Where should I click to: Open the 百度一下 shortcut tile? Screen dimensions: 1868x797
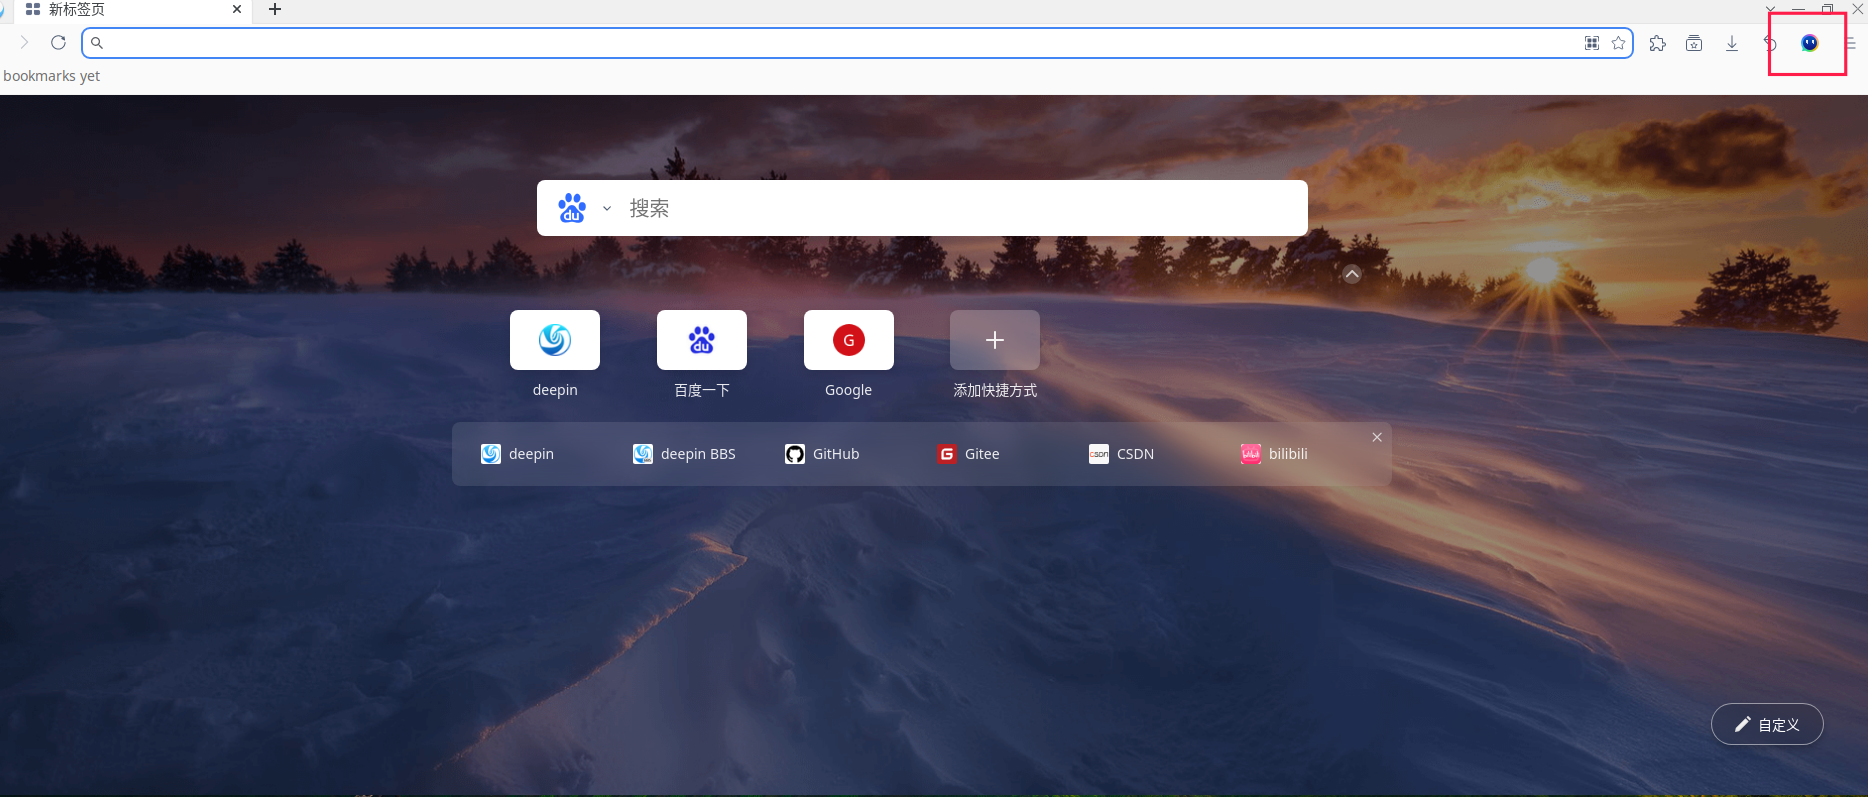click(x=702, y=340)
